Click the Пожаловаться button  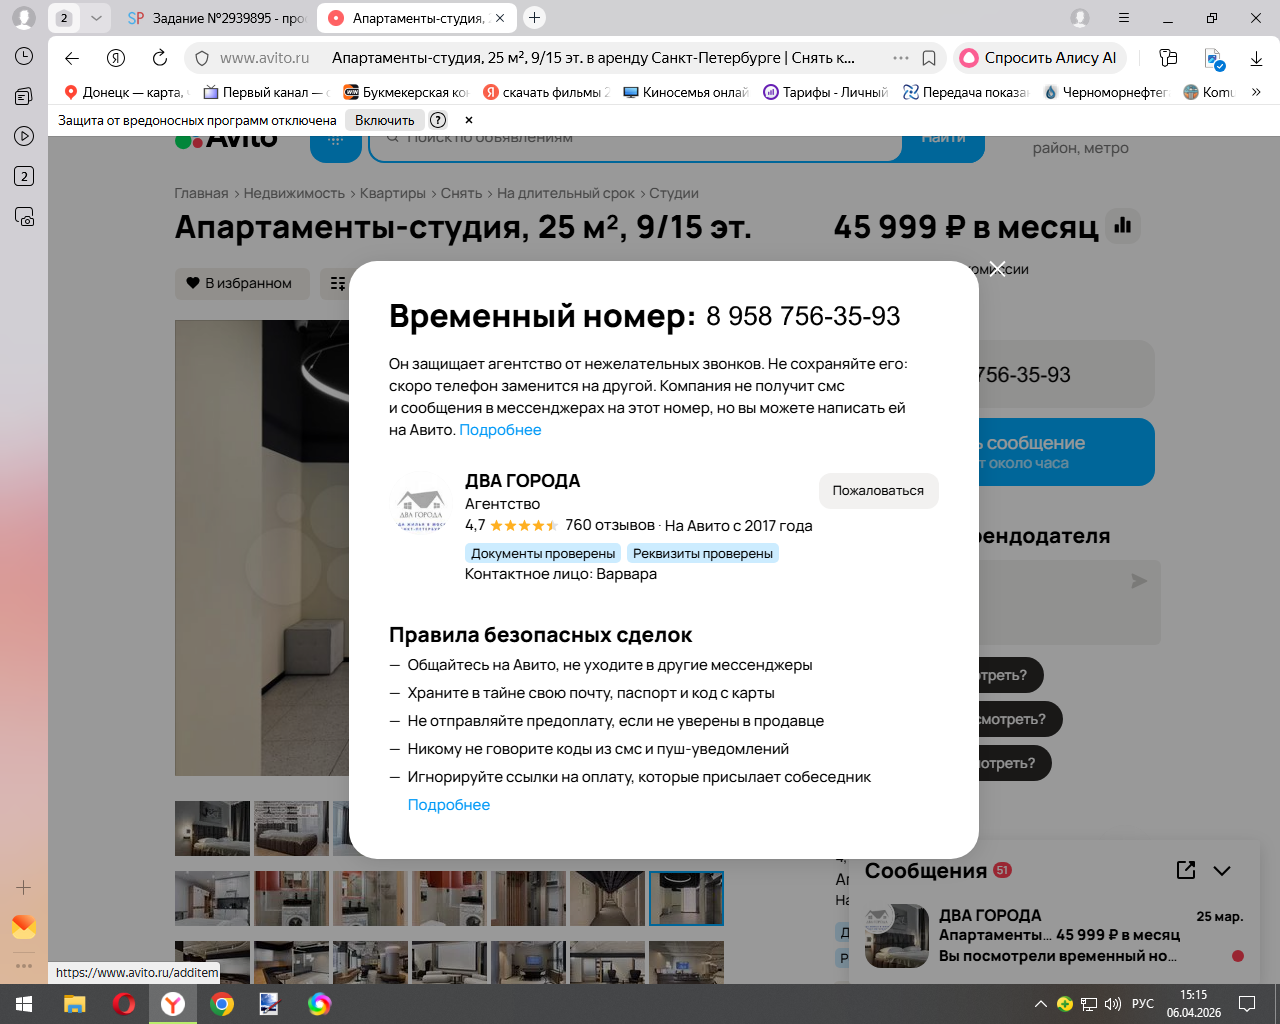(878, 491)
